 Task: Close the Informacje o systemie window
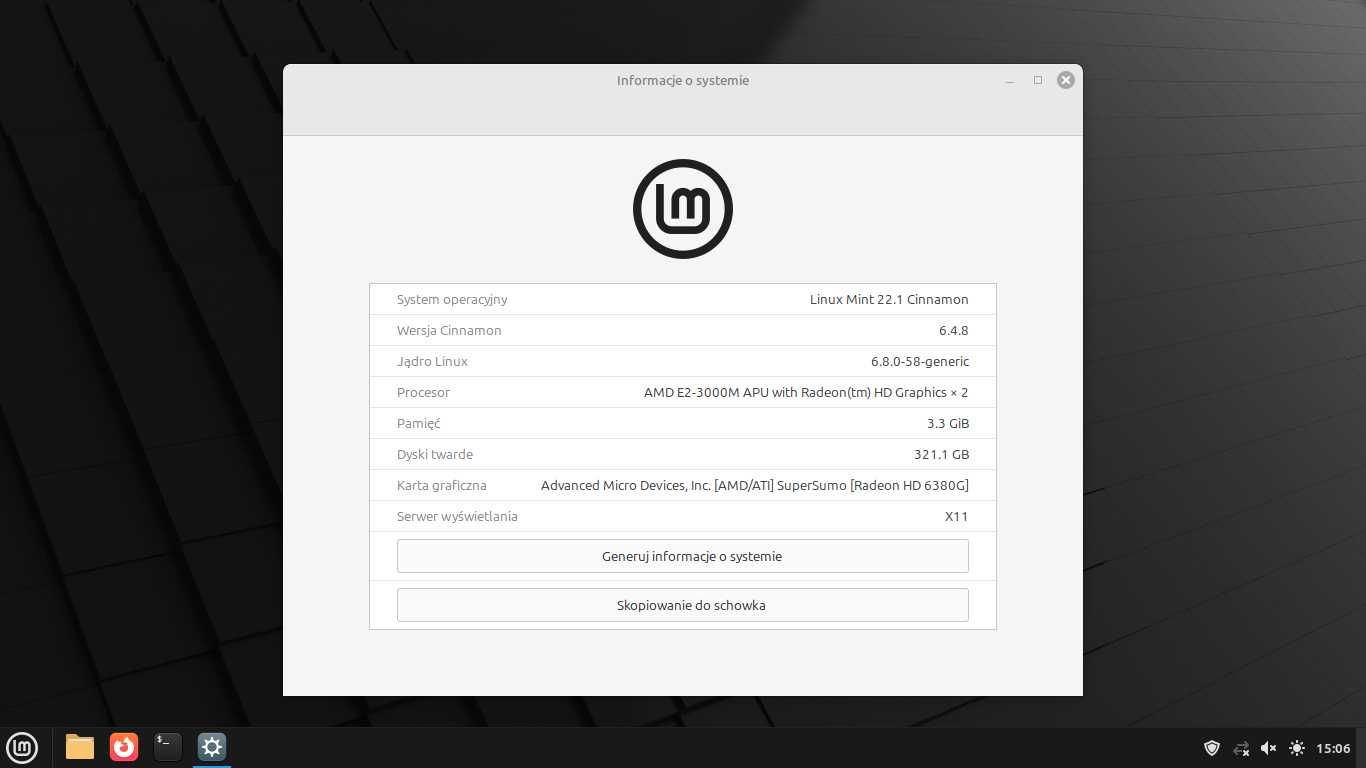[x=1066, y=80]
